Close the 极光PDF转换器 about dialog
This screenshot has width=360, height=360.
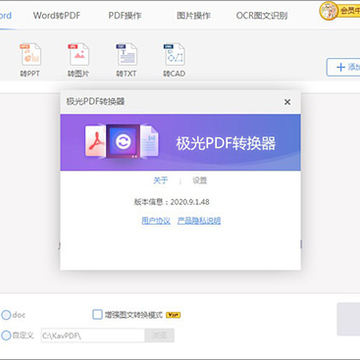tap(287, 102)
